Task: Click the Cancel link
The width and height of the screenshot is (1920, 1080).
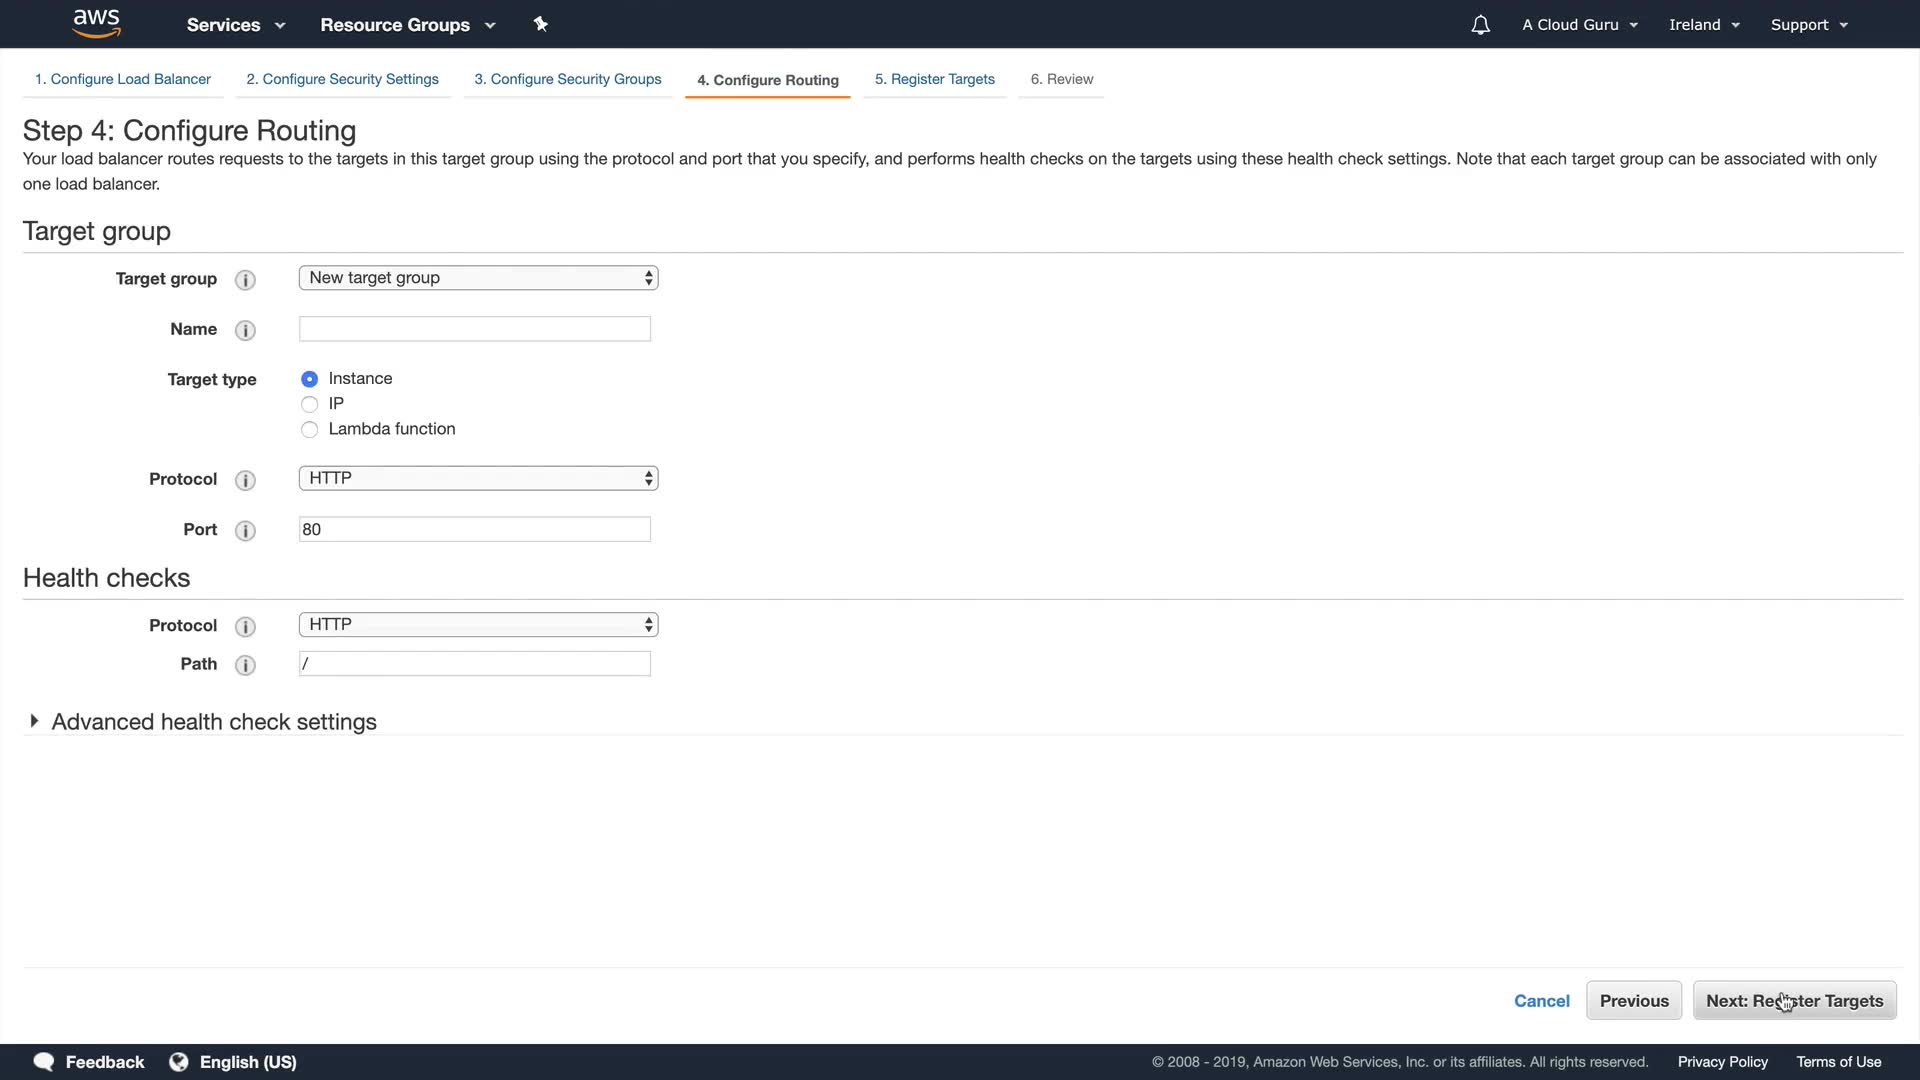Action: pyautogui.click(x=1541, y=1001)
